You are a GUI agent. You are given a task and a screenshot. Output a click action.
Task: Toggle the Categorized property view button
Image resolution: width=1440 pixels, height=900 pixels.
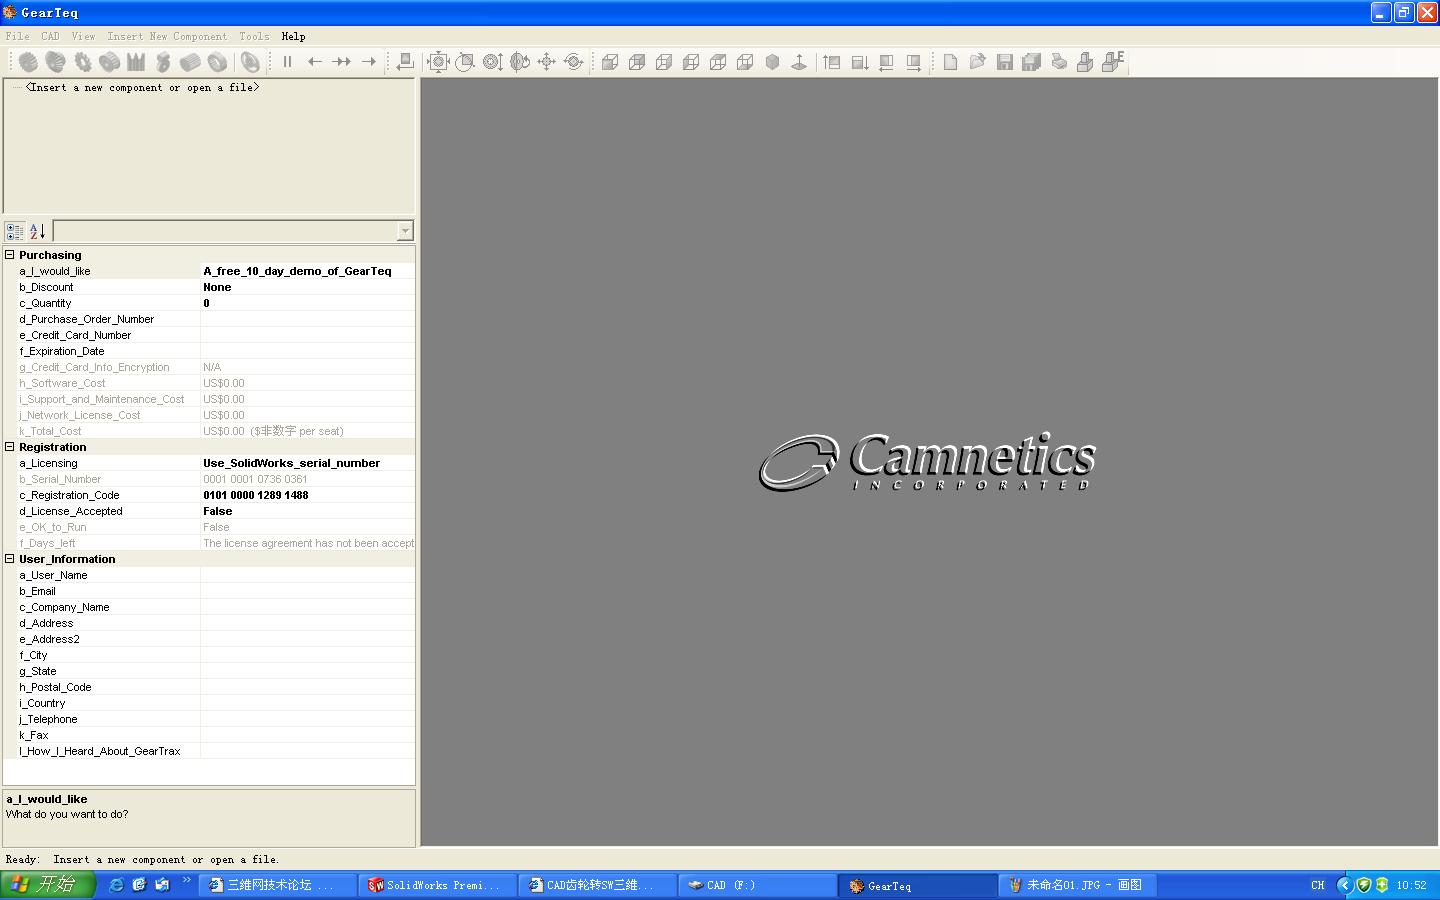[x=15, y=231]
